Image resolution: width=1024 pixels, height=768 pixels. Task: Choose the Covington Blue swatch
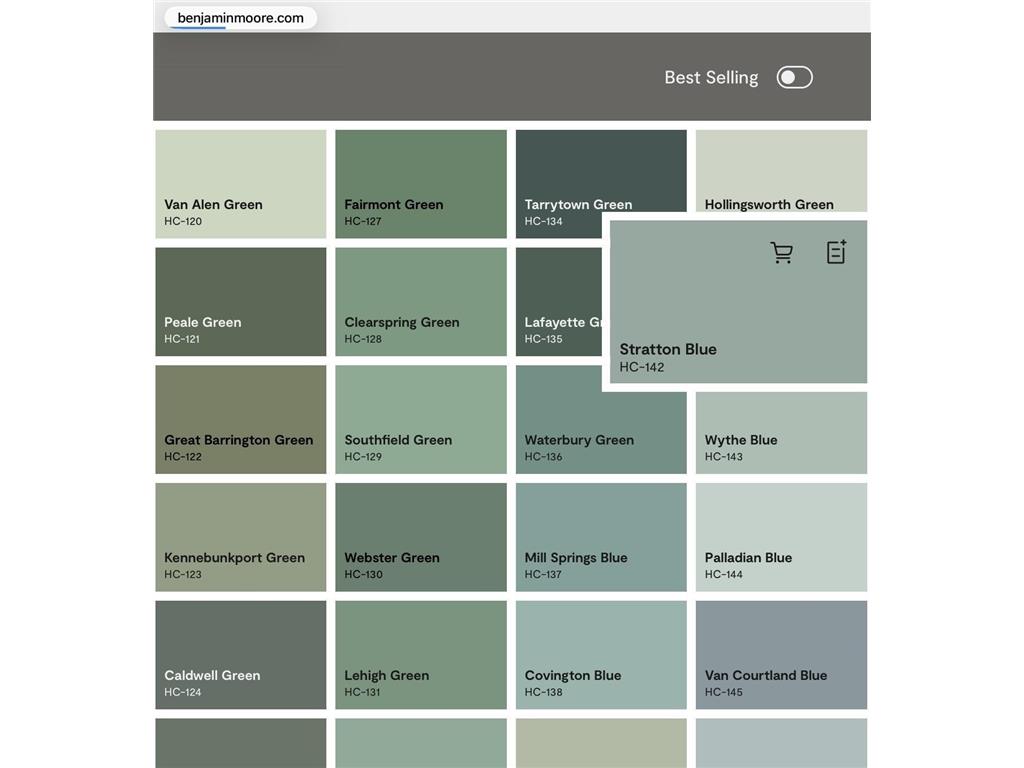tap(601, 654)
